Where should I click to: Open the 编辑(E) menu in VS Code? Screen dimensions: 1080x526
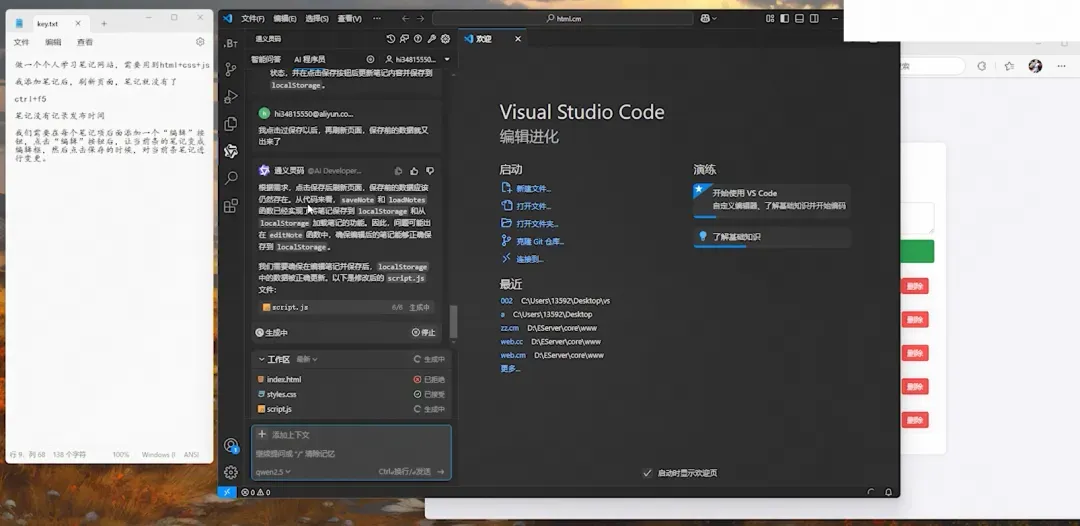coord(284,19)
